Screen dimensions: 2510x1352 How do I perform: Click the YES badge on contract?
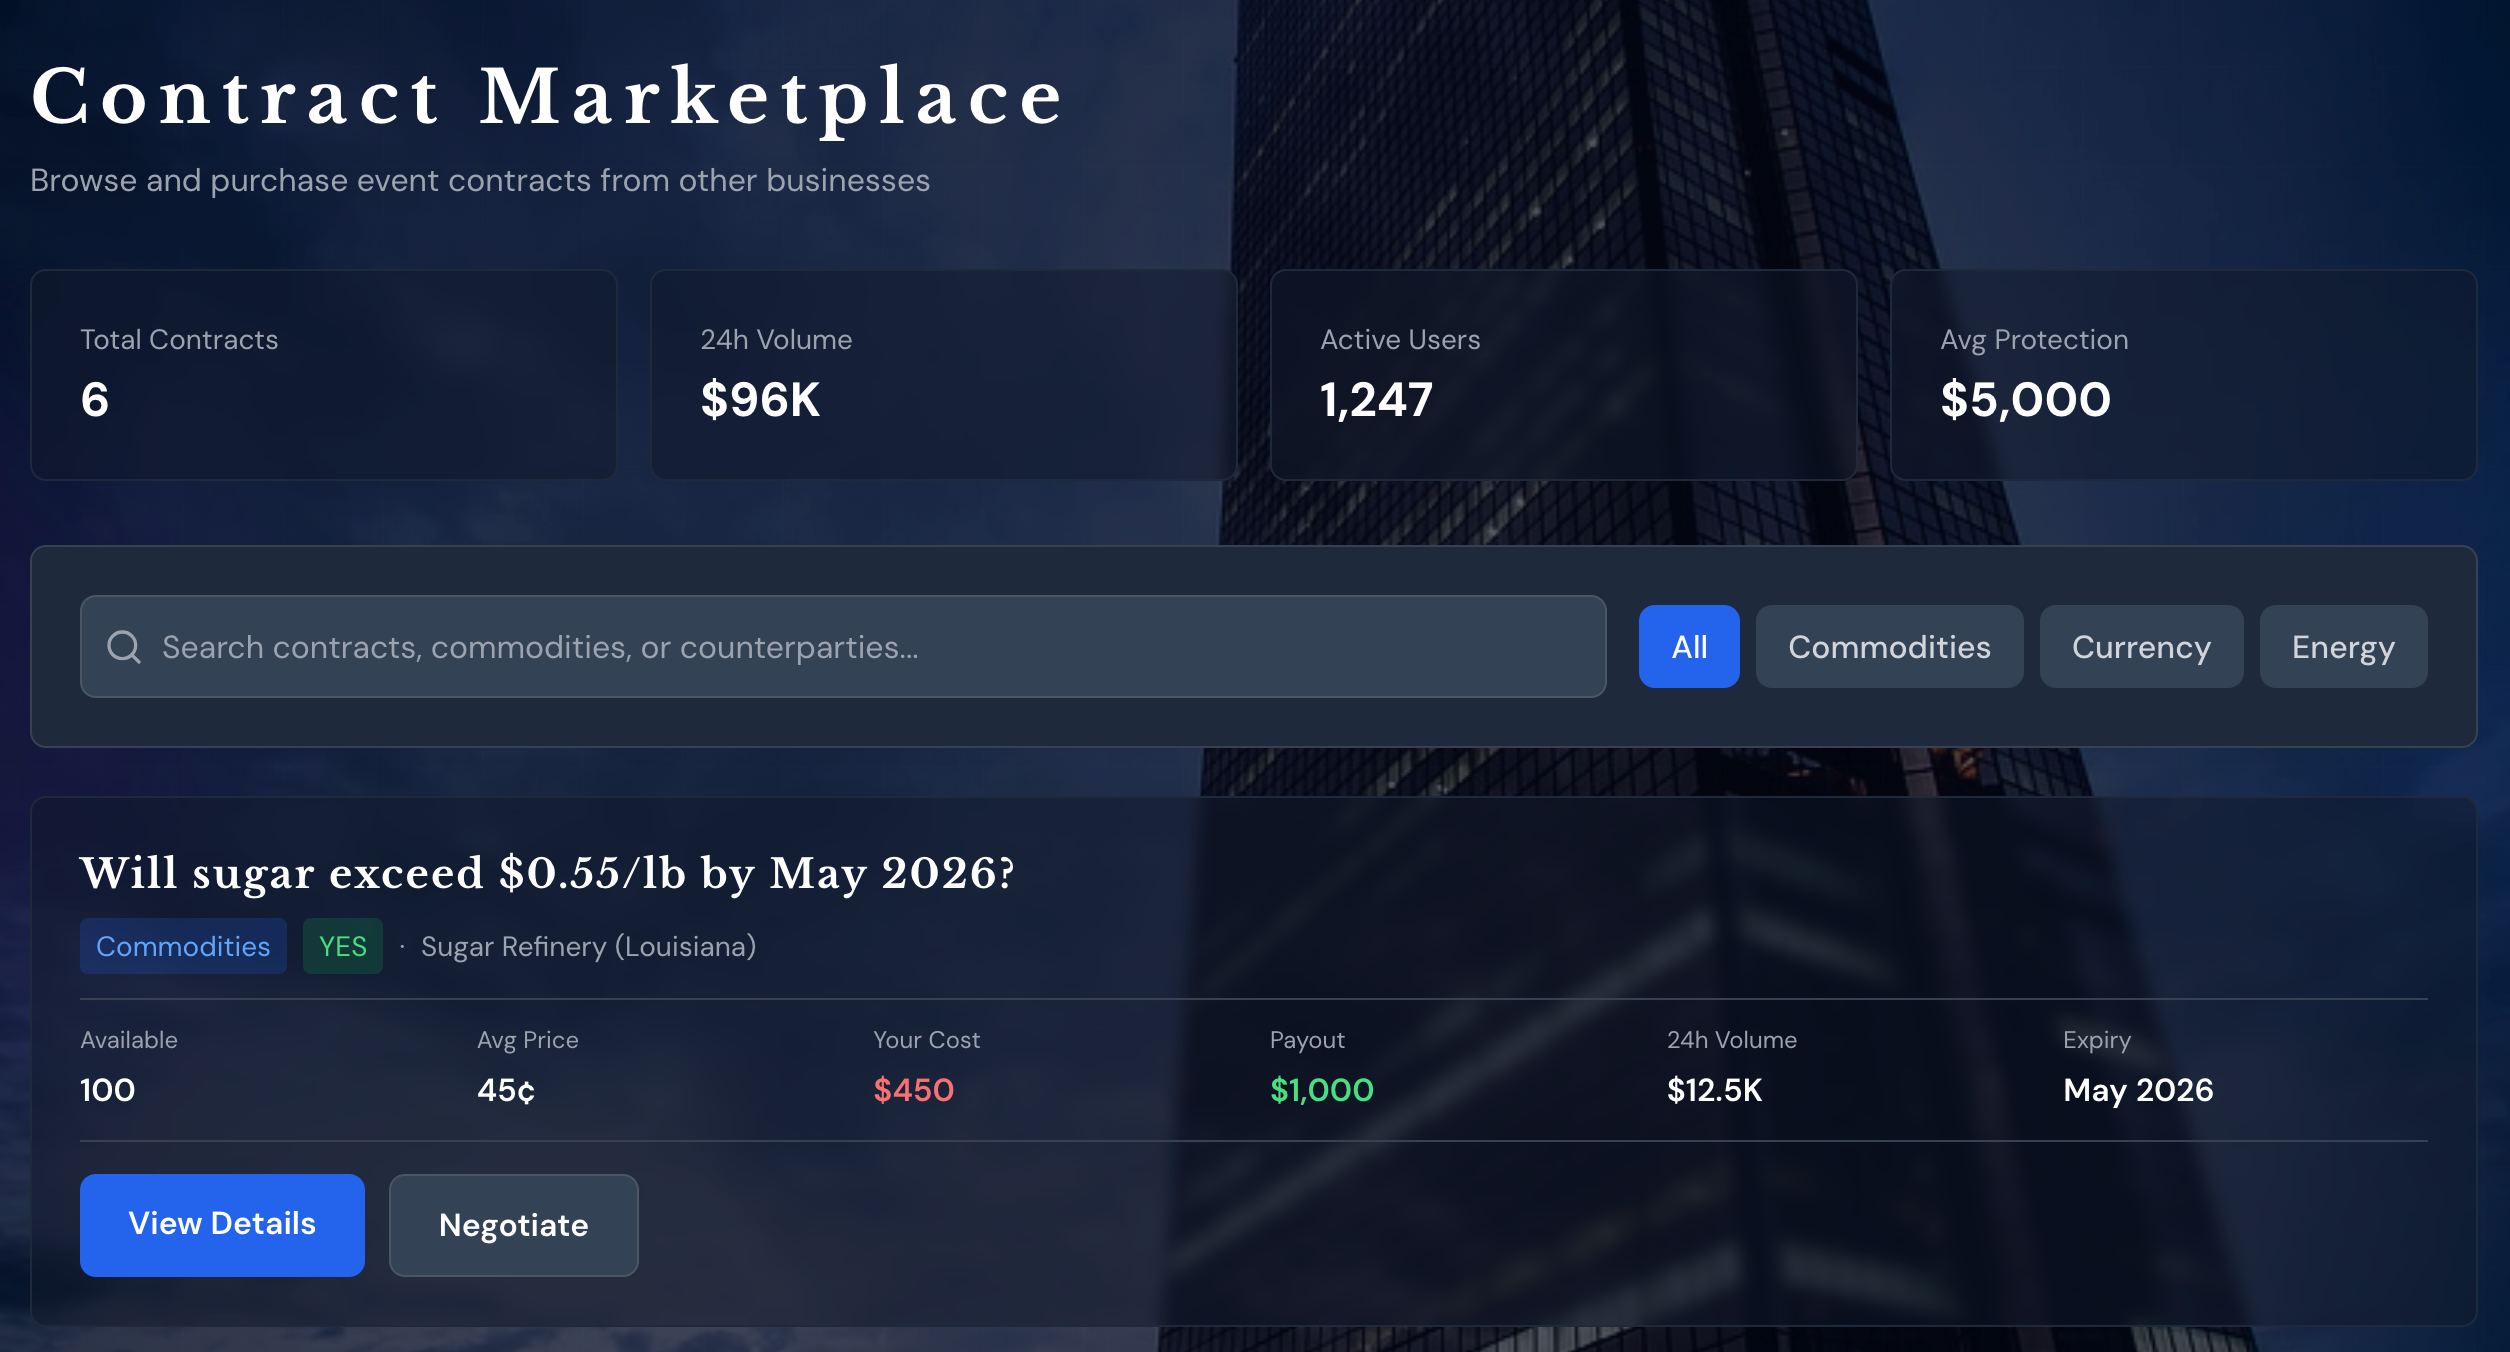point(342,946)
